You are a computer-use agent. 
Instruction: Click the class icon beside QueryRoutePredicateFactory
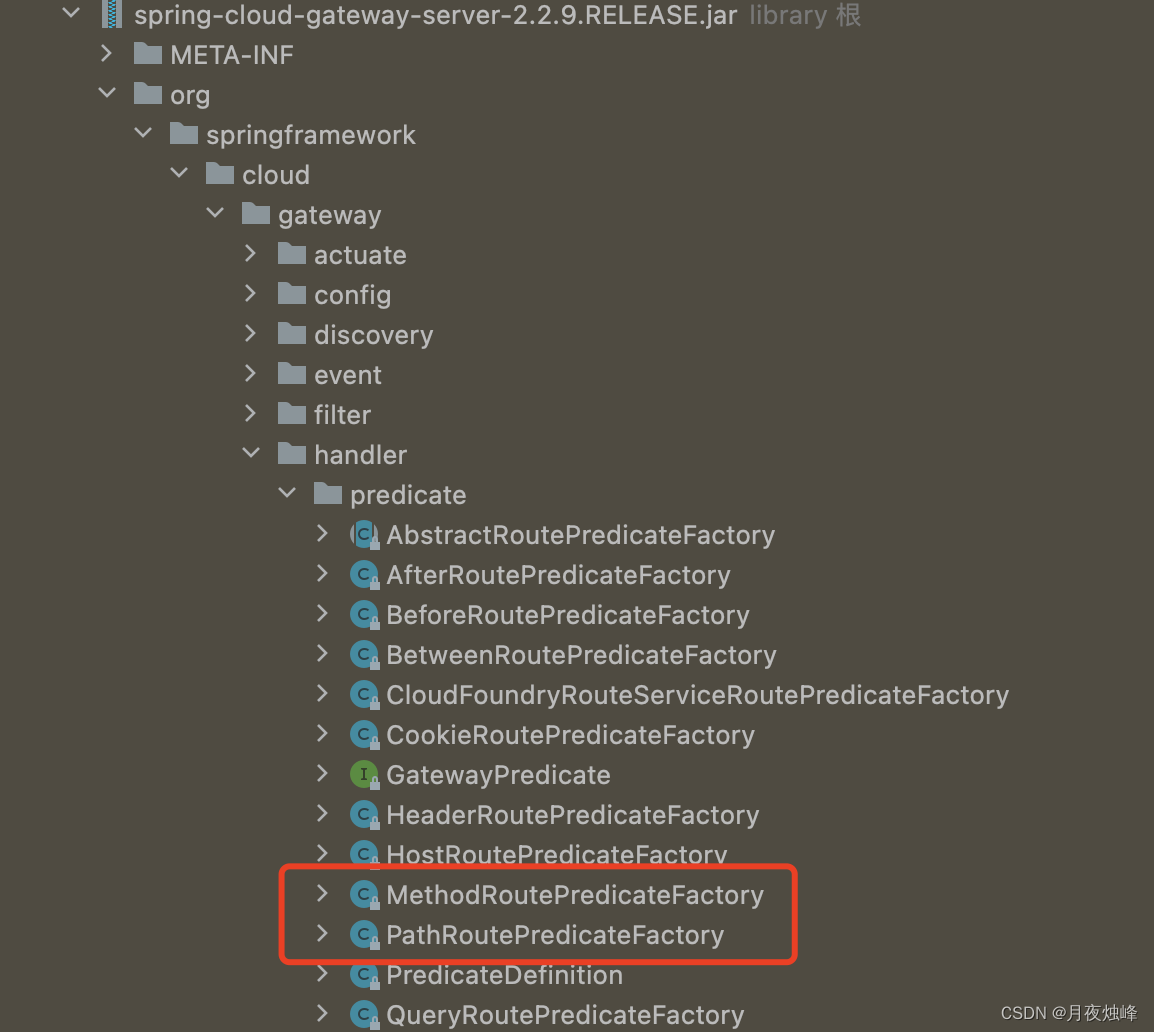tap(364, 1014)
